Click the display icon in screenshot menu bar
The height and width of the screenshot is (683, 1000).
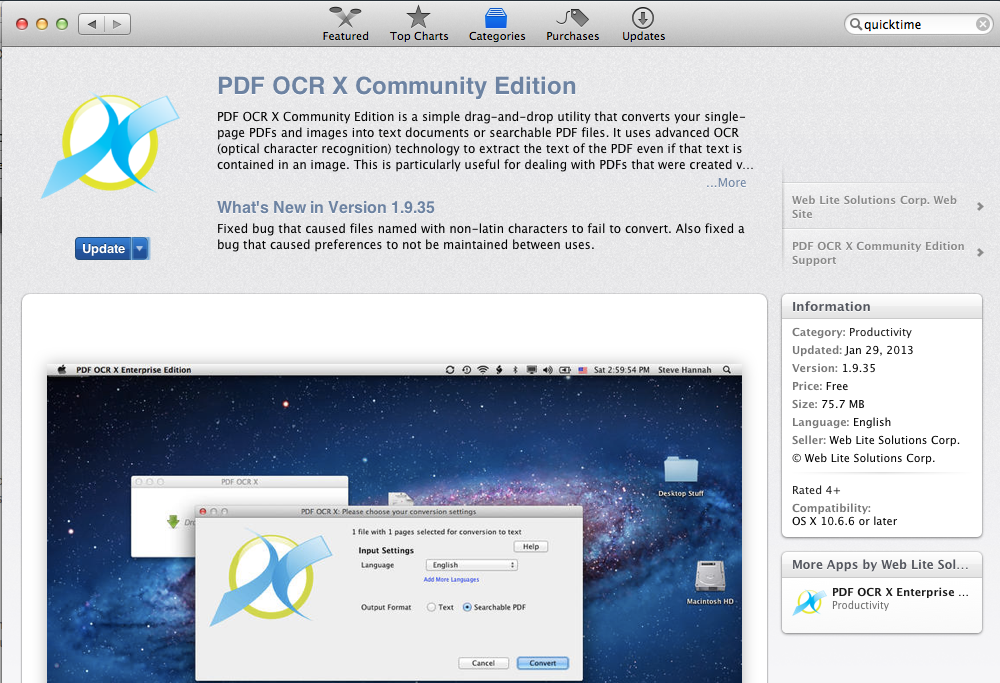[x=531, y=370]
